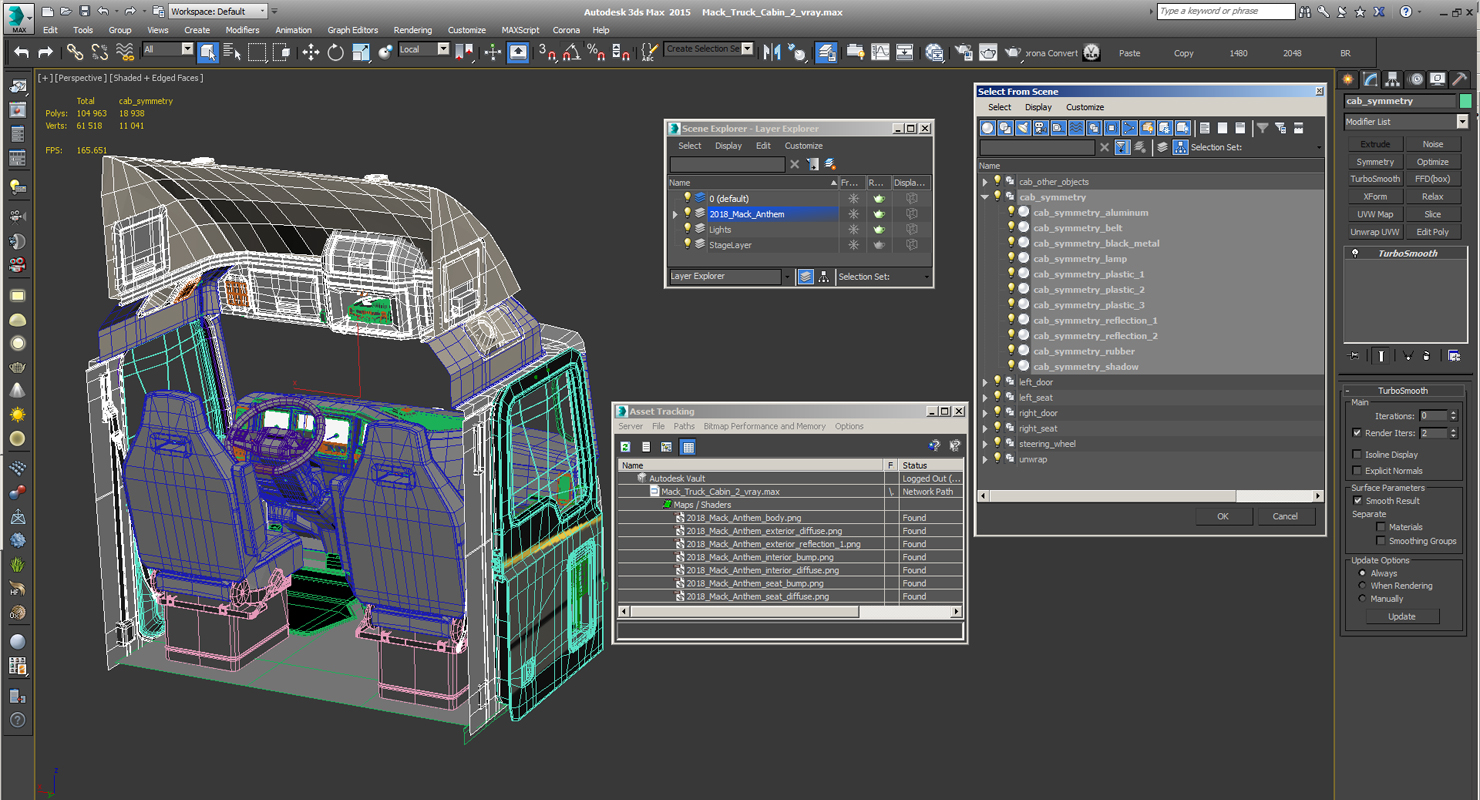1480x800 pixels.
Task: Click Table View icon in Asset Tracking
Action: pos(688,447)
